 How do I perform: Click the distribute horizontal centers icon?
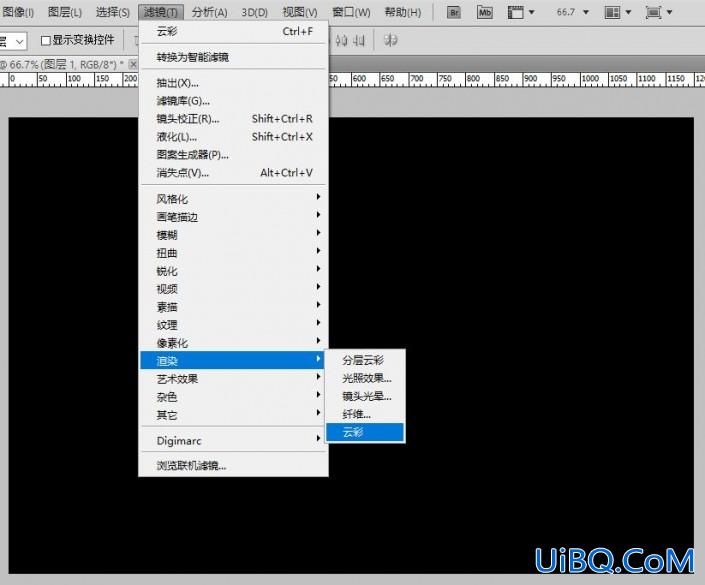point(341,41)
